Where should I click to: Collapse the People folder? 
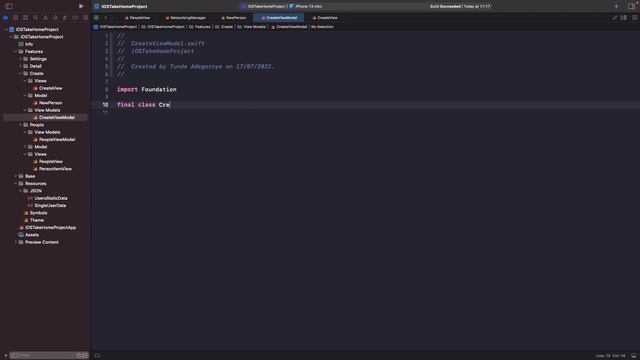(21, 125)
